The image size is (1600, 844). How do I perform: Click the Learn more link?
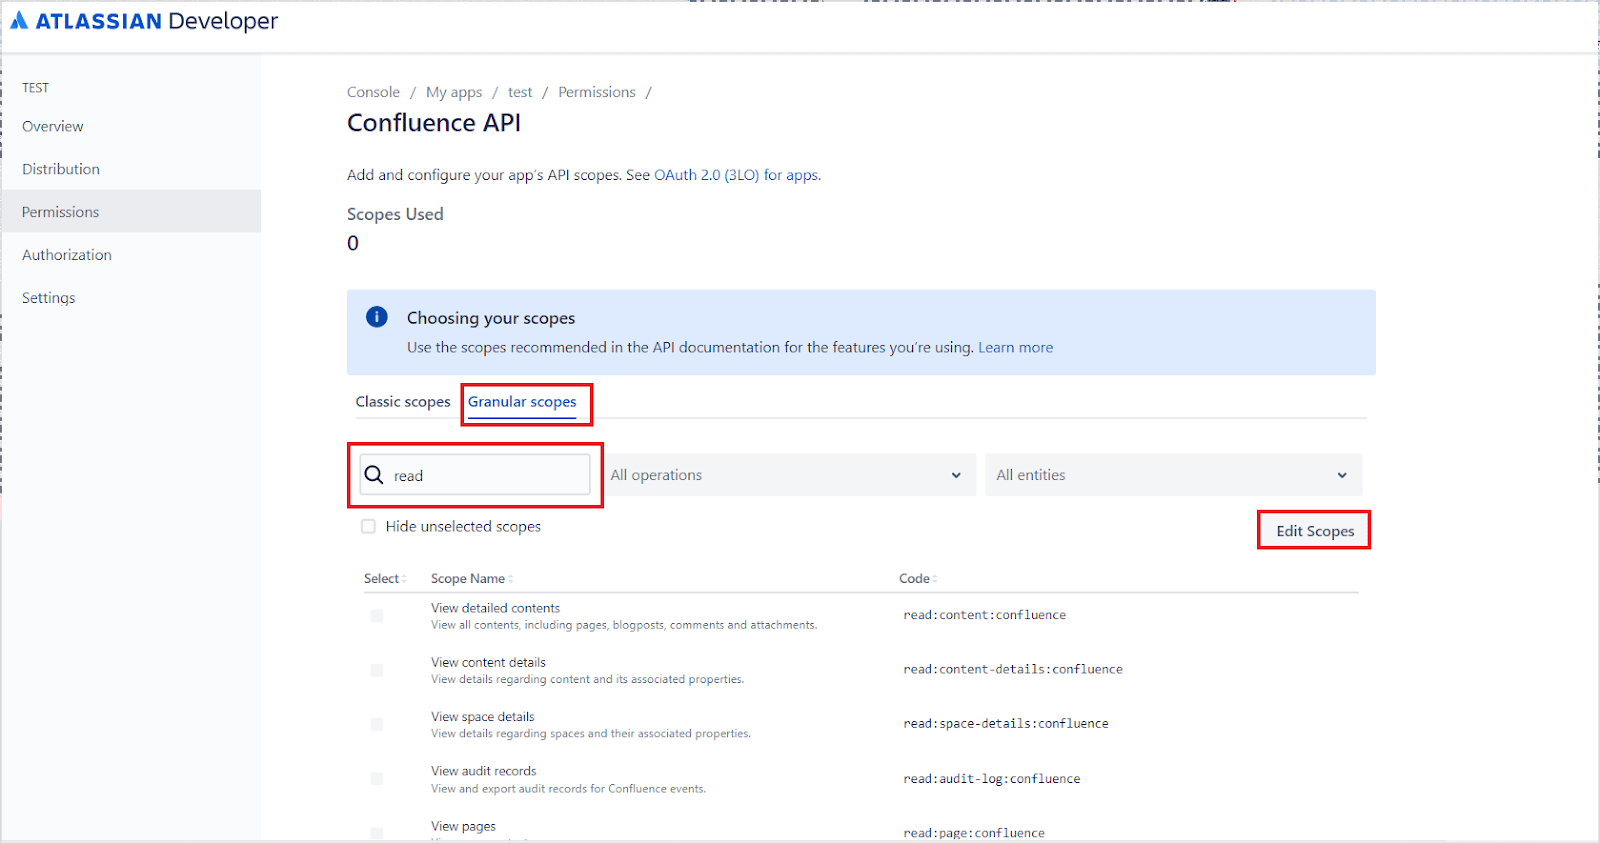click(x=1015, y=347)
